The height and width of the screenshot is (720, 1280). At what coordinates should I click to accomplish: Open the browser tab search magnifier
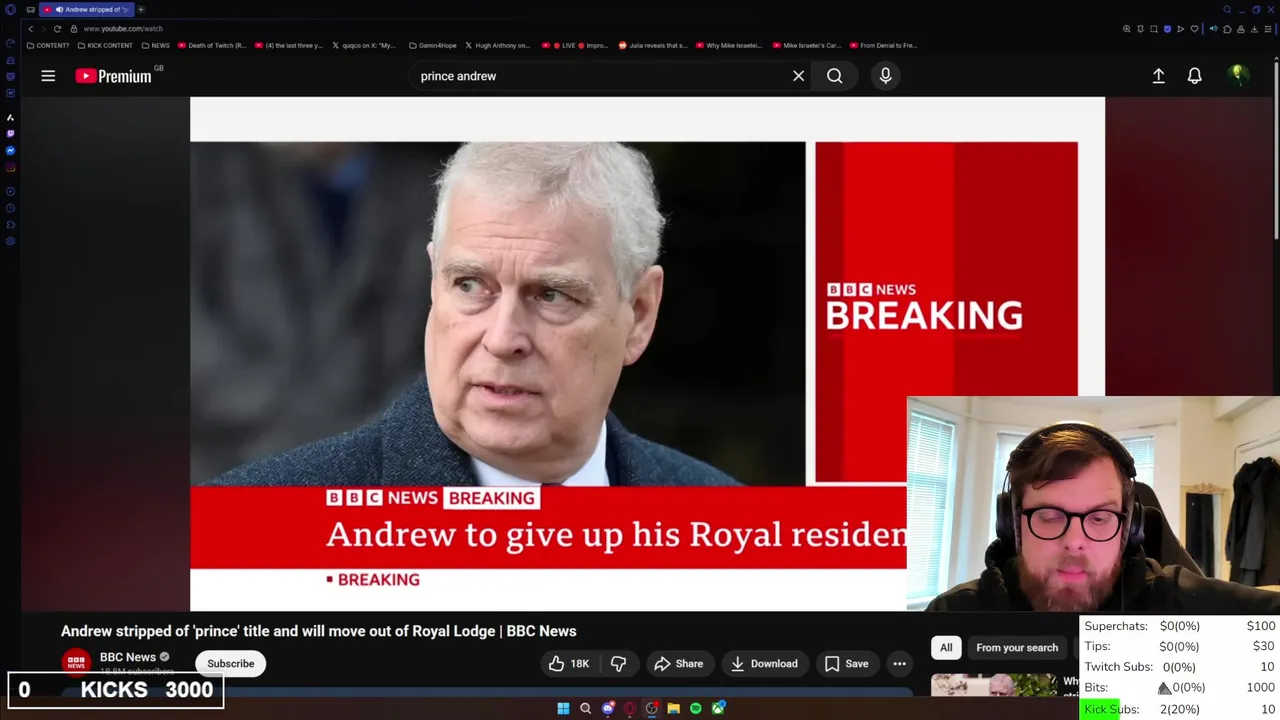click(x=1227, y=9)
